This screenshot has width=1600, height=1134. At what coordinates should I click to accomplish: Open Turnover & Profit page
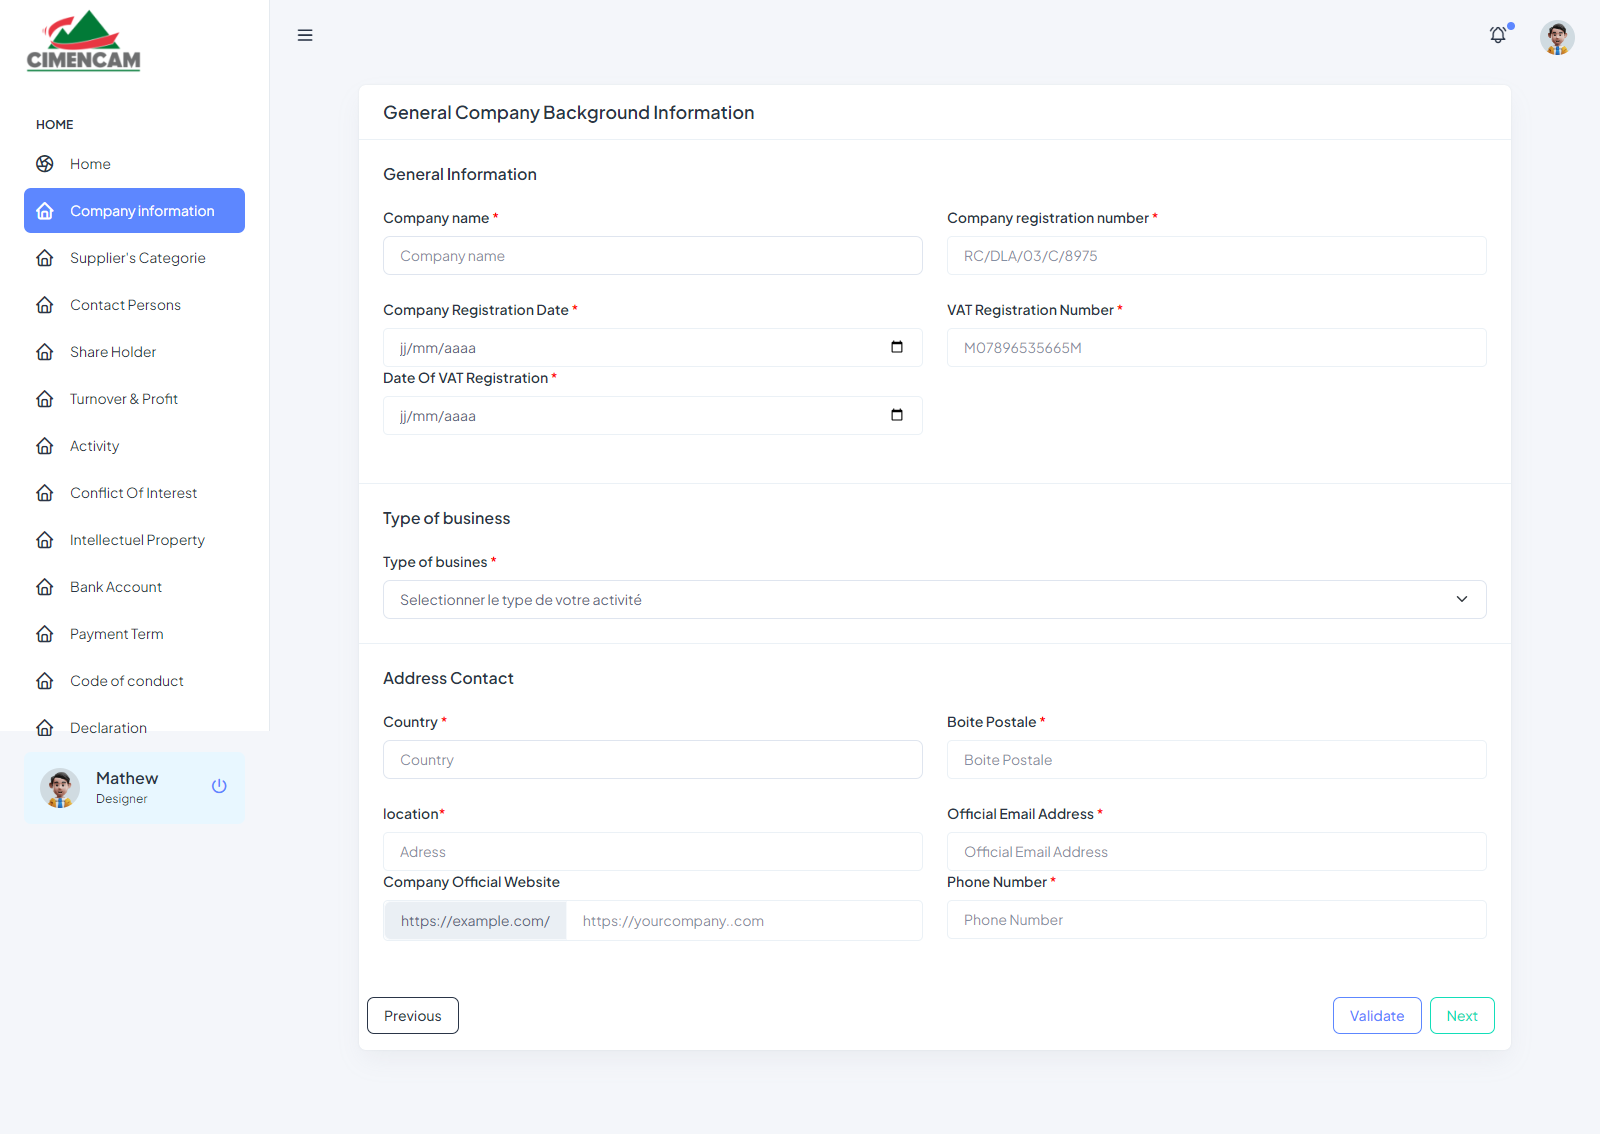pyautogui.click(x=124, y=399)
